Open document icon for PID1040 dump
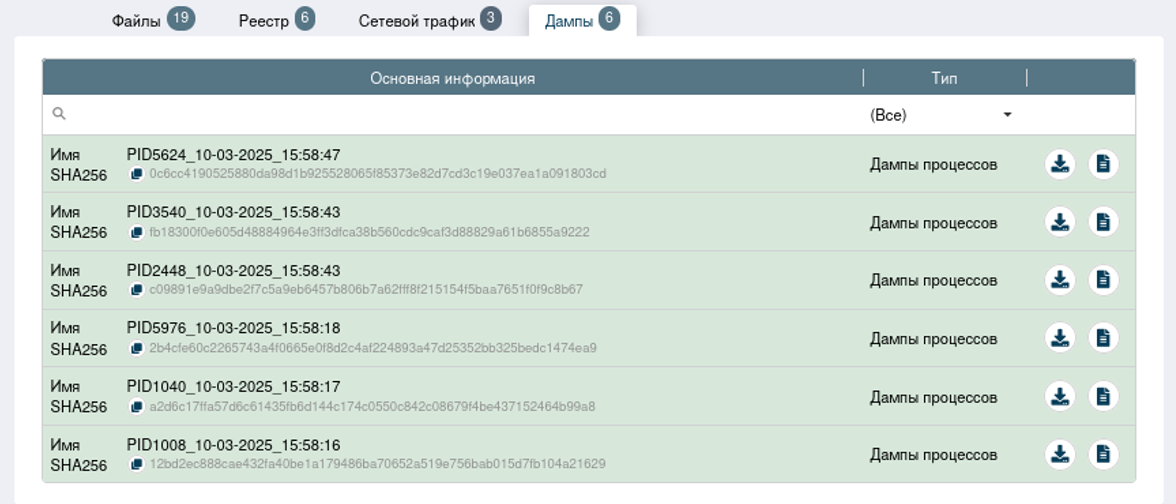Screen dimensions: 1176x504 (1103, 396)
